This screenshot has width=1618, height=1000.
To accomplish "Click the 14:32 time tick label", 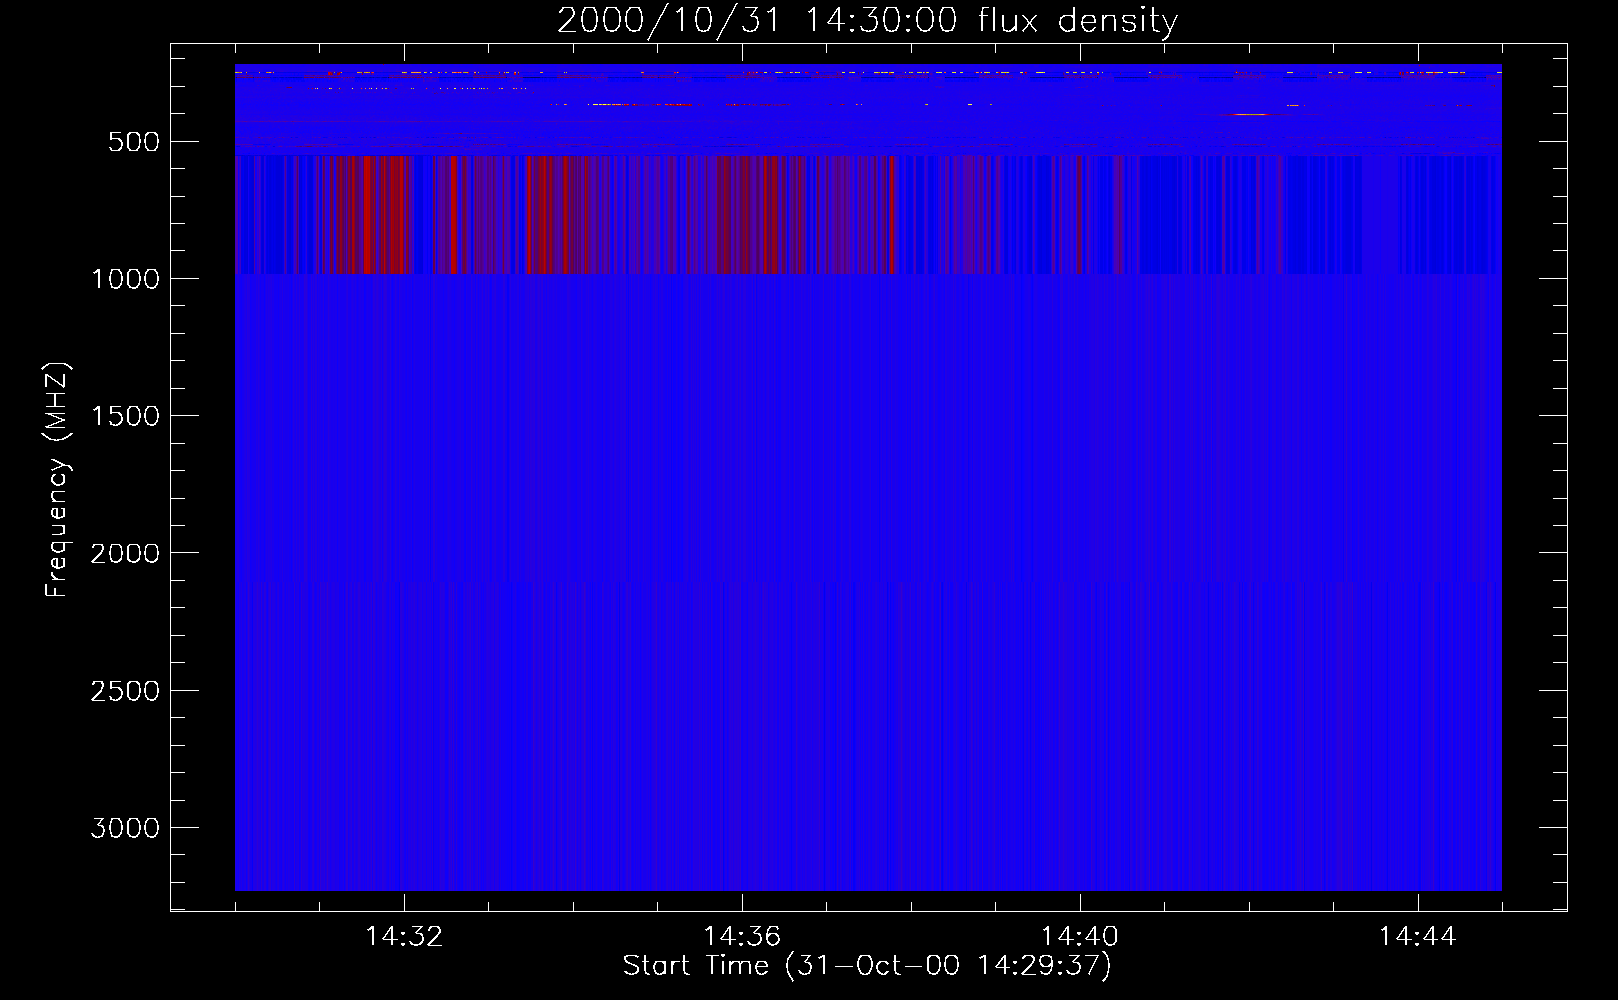I will tap(404, 937).
